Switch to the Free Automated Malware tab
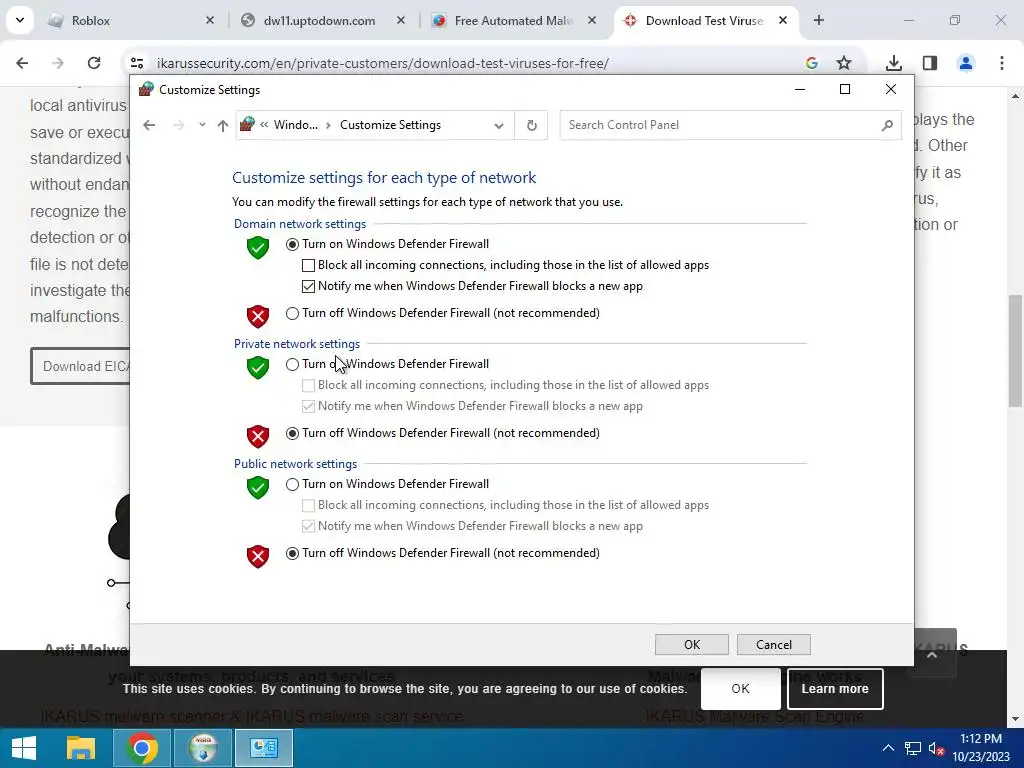 pyautogui.click(x=513, y=21)
